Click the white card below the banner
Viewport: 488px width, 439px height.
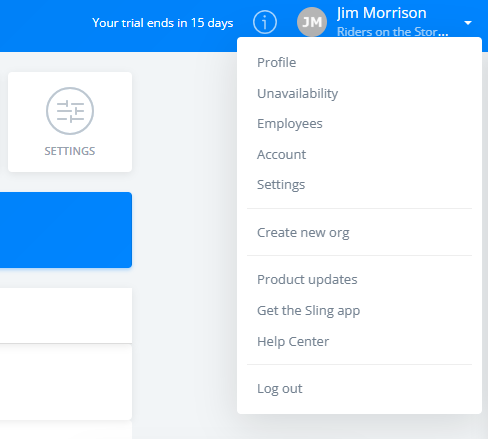pyautogui.click(x=66, y=315)
